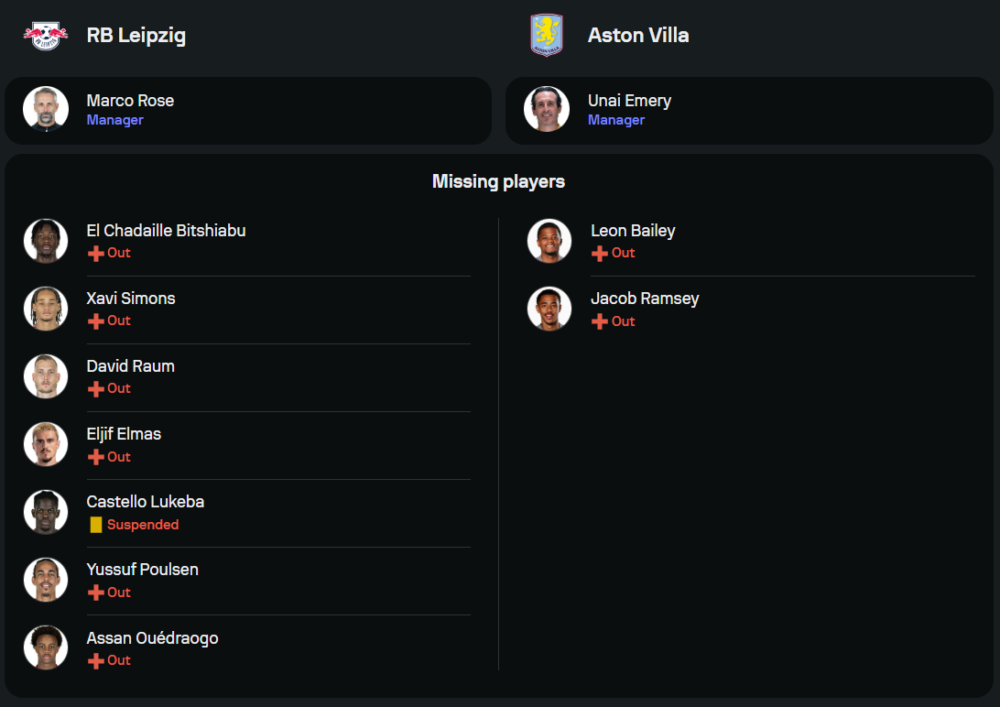Click the RB Leipzig club crest
The height and width of the screenshot is (707, 1000).
46,36
